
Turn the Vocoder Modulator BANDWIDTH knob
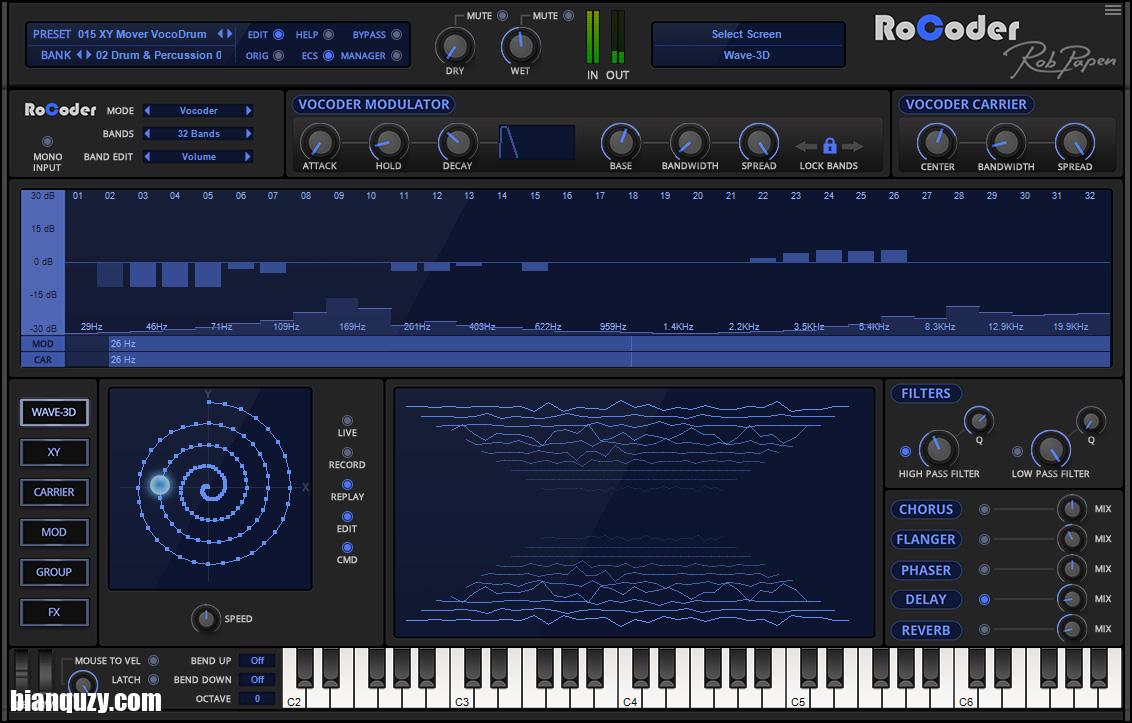[689, 142]
